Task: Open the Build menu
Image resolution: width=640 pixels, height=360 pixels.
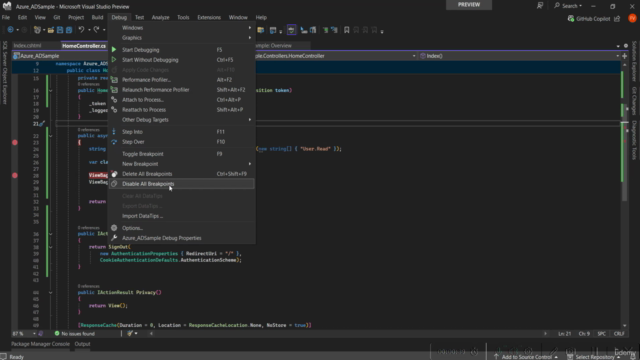Action: click(x=97, y=18)
